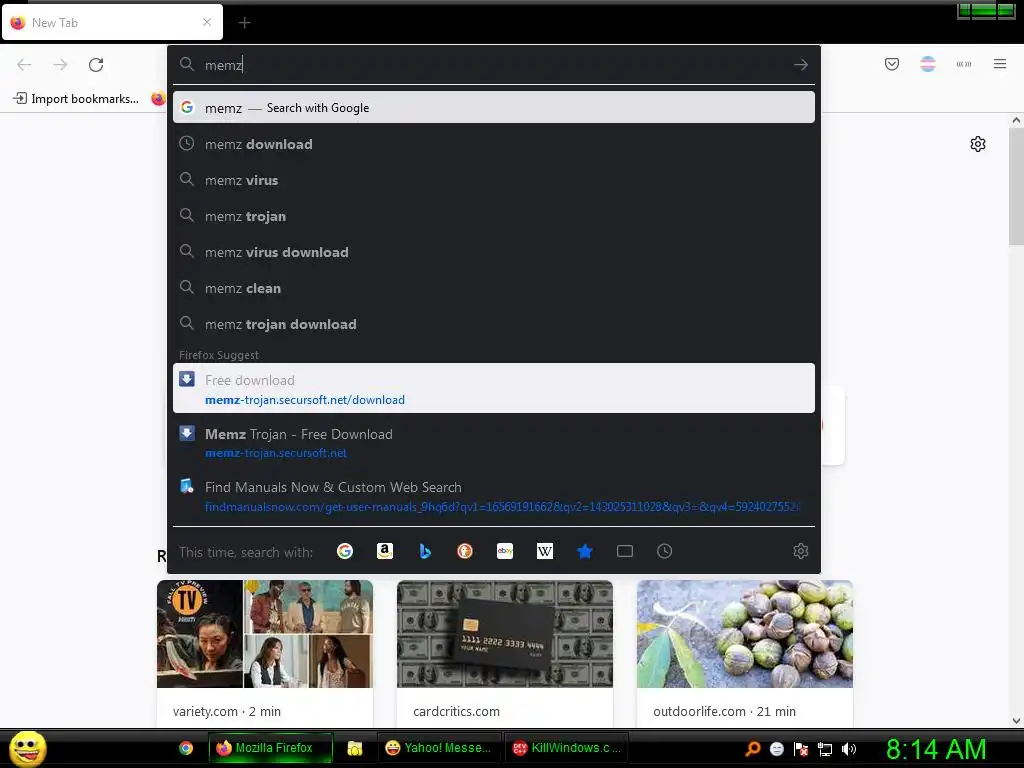Open the outdoorlife.com nuts story
Image resolution: width=1024 pixels, height=768 pixels.
745,633
